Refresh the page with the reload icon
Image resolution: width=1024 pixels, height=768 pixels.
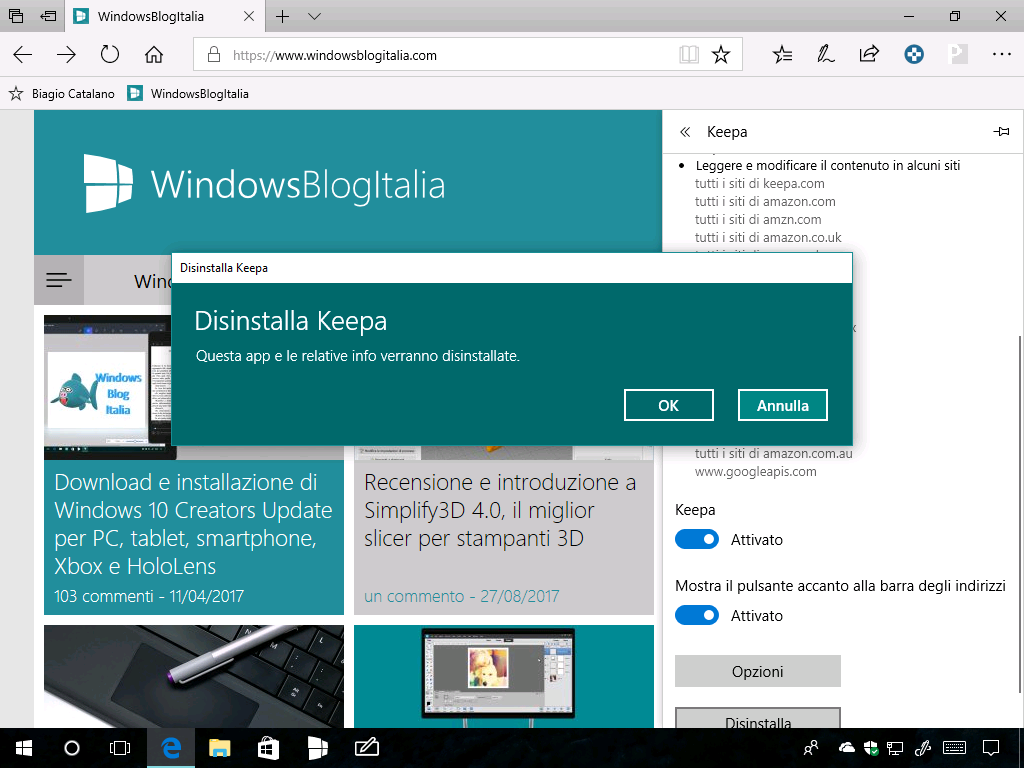(110, 55)
